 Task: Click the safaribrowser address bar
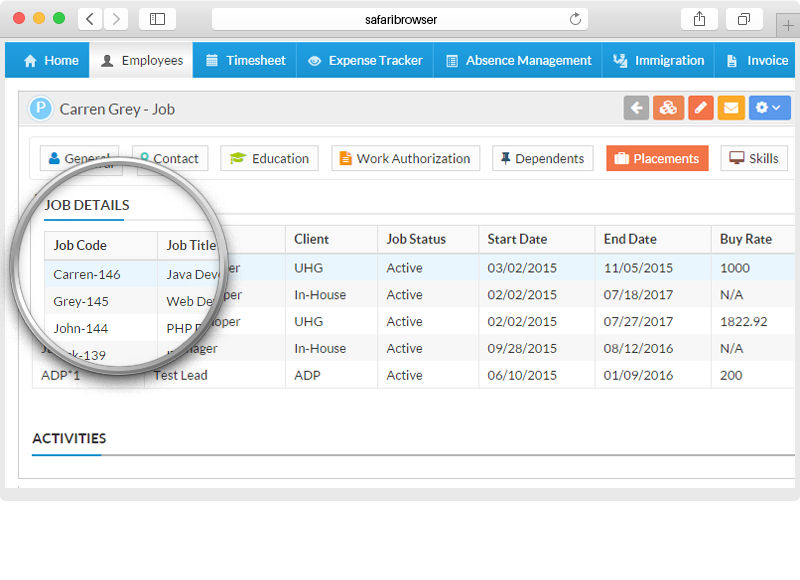[400, 19]
